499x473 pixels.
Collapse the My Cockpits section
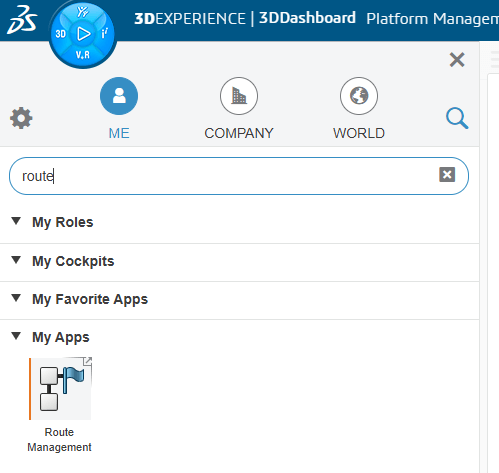16,259
